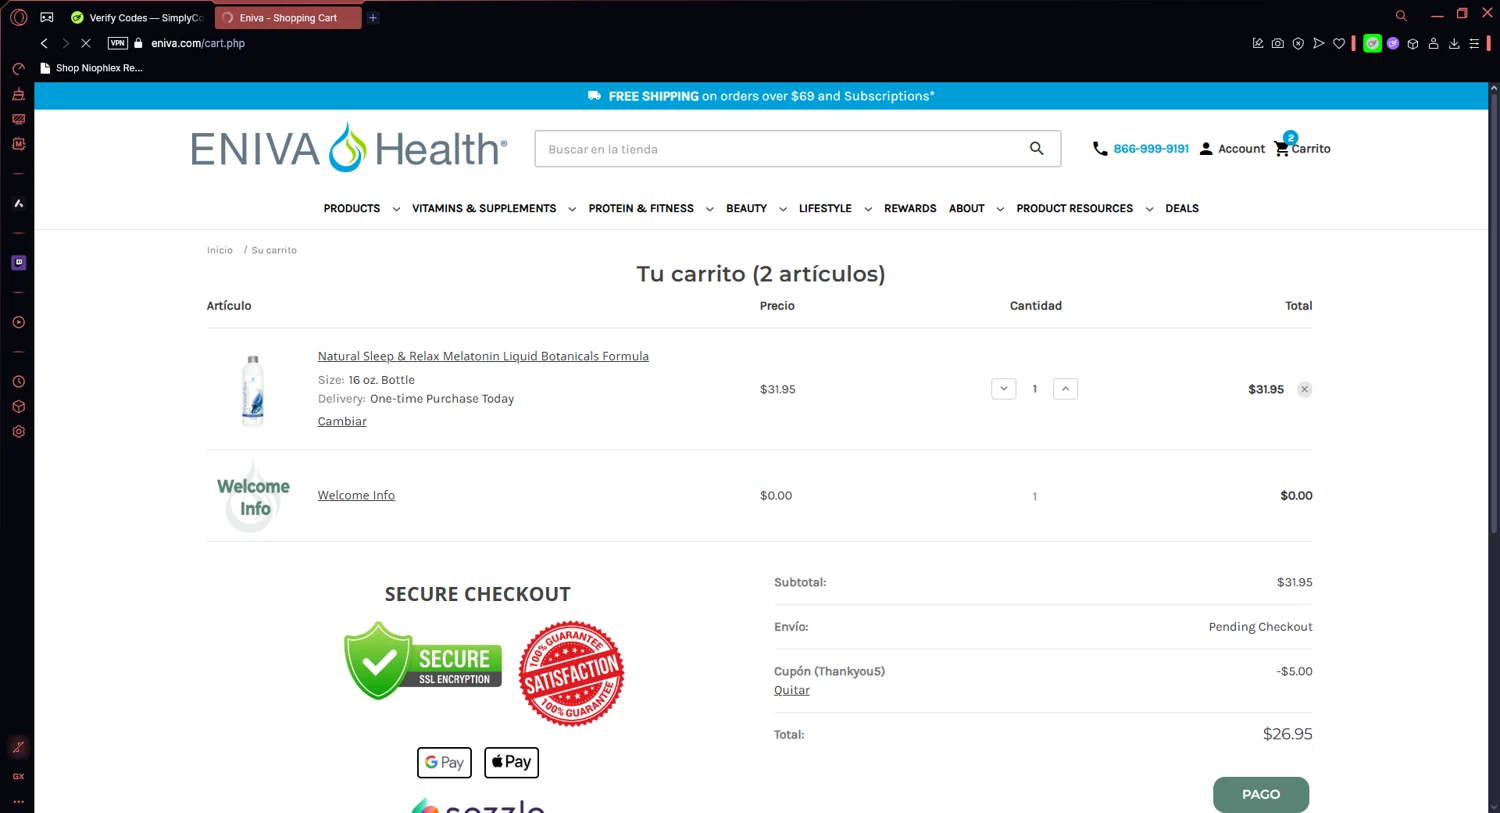Open the Carrito cart icon
Viewport: 1500px width, 813px height.
pyautogui.click(x=1302, y=146)
